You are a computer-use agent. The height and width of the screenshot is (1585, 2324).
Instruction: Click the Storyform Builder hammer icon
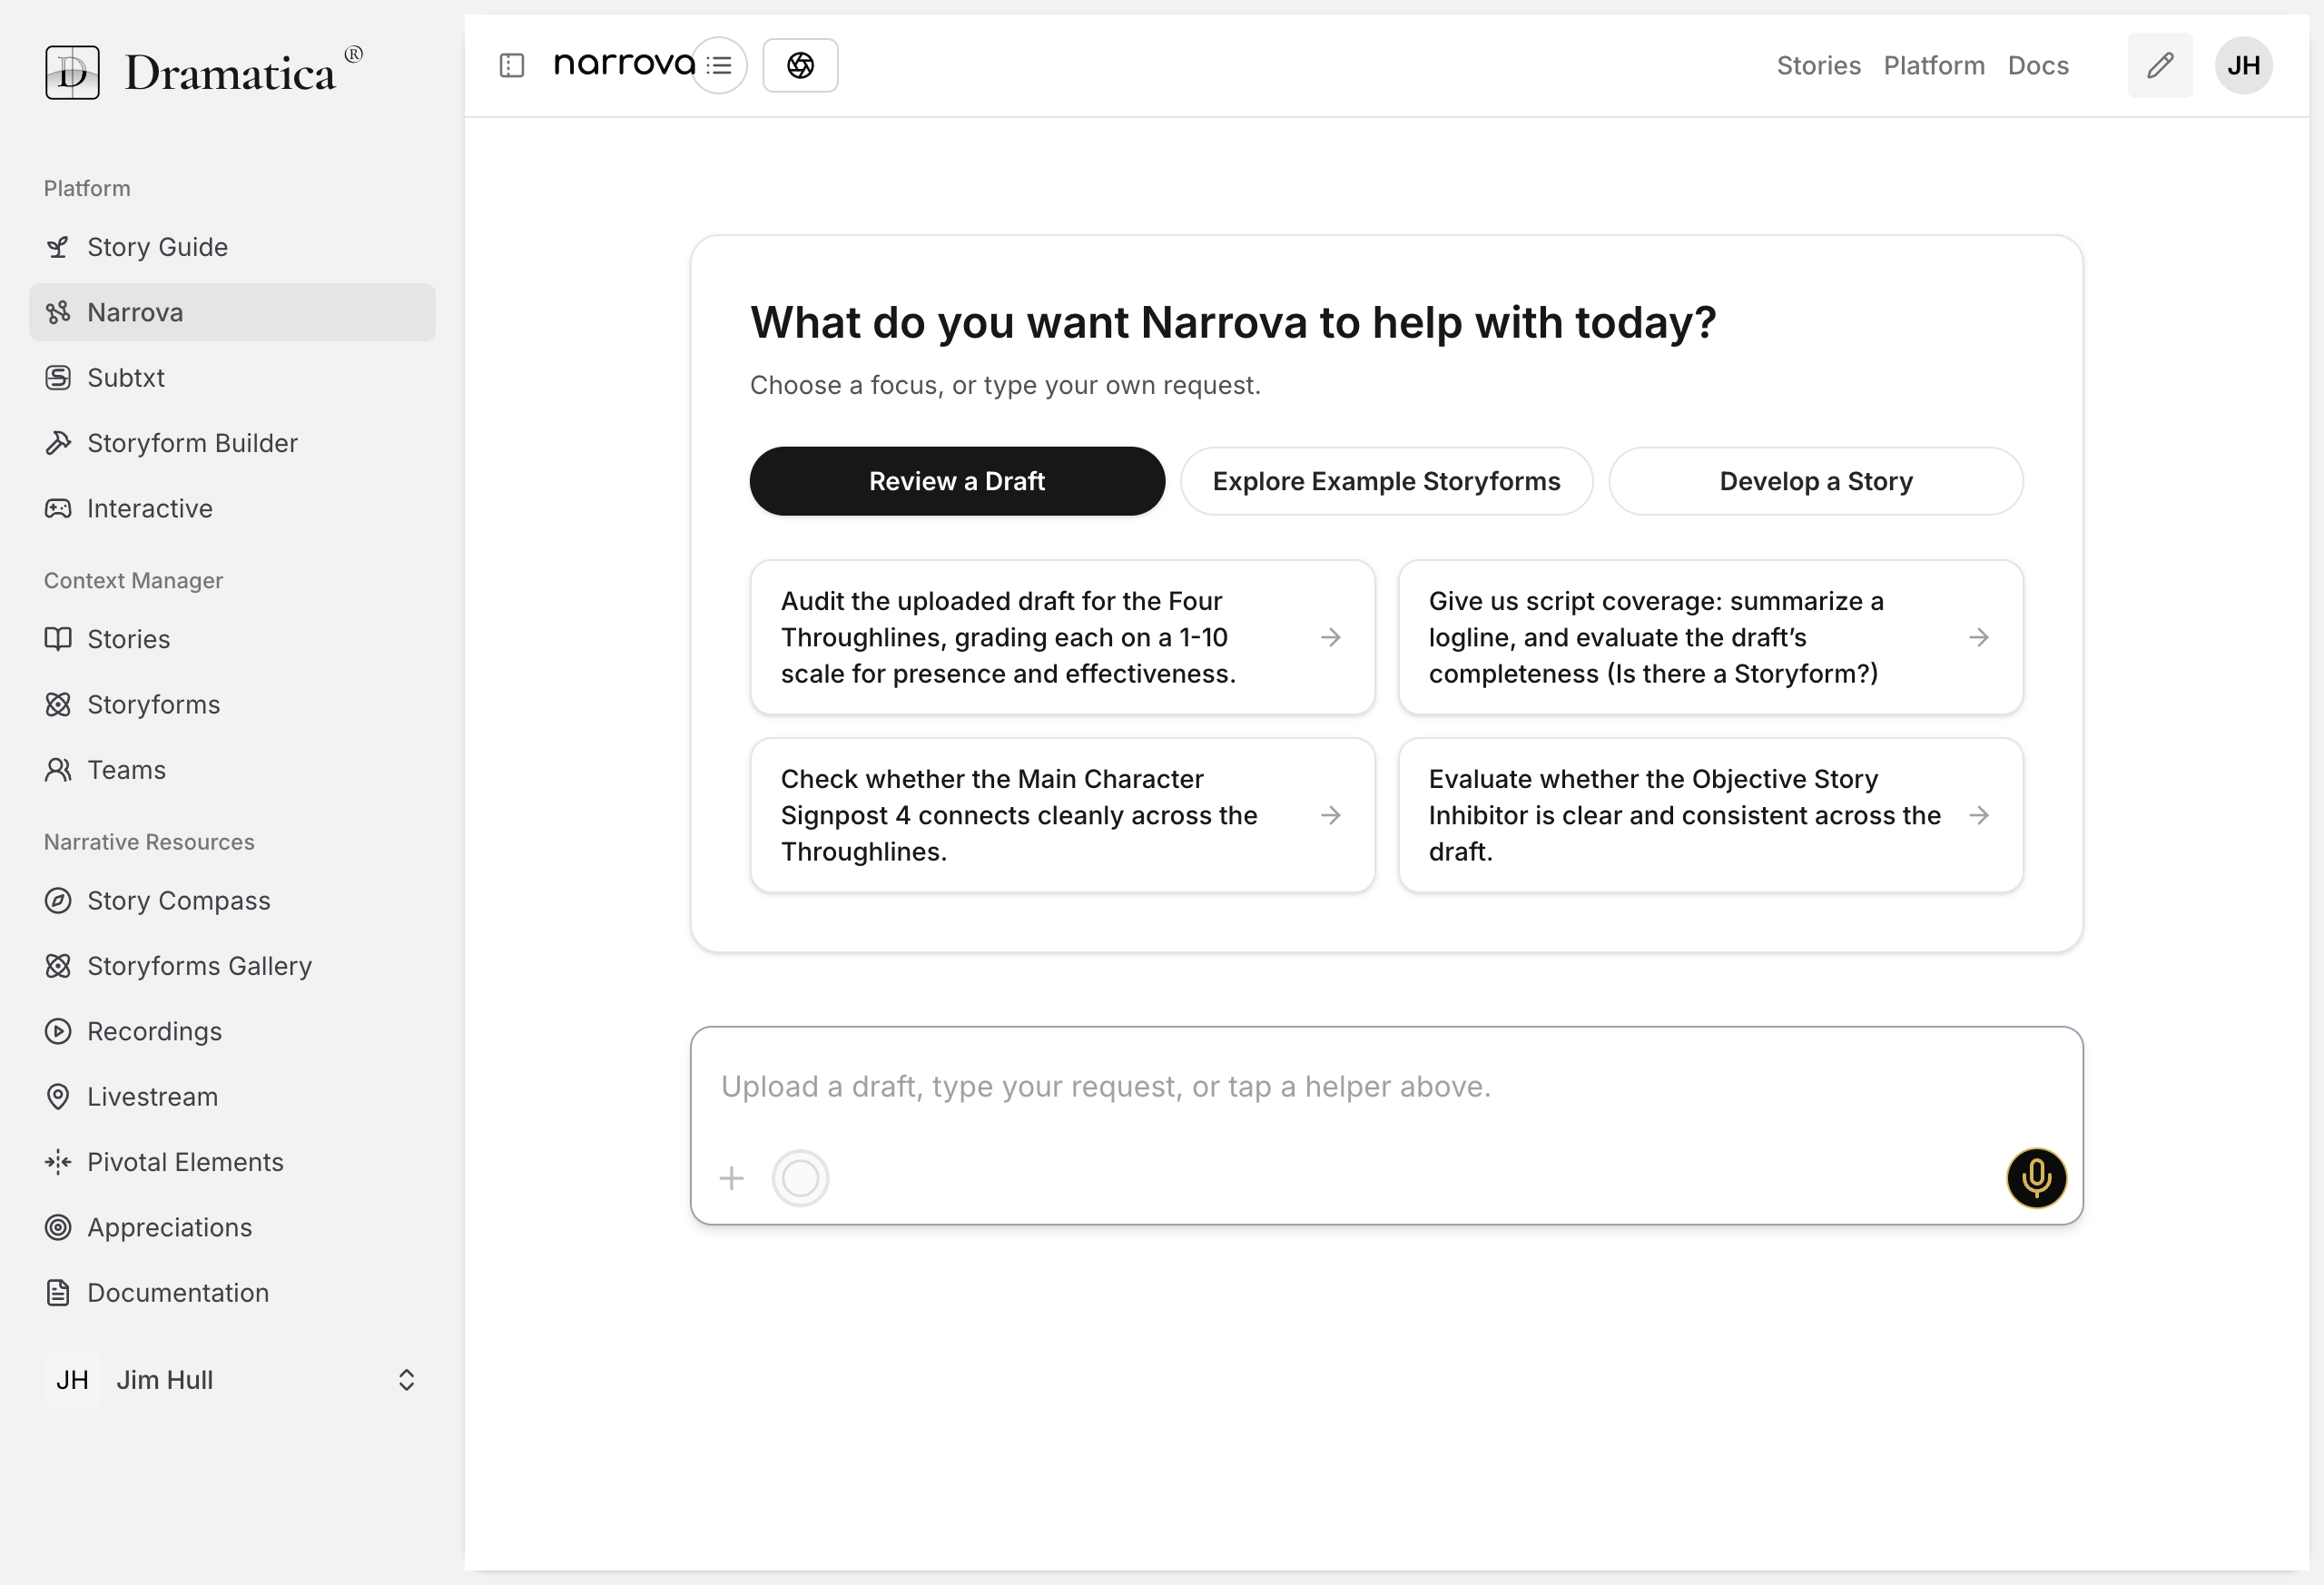58,443
